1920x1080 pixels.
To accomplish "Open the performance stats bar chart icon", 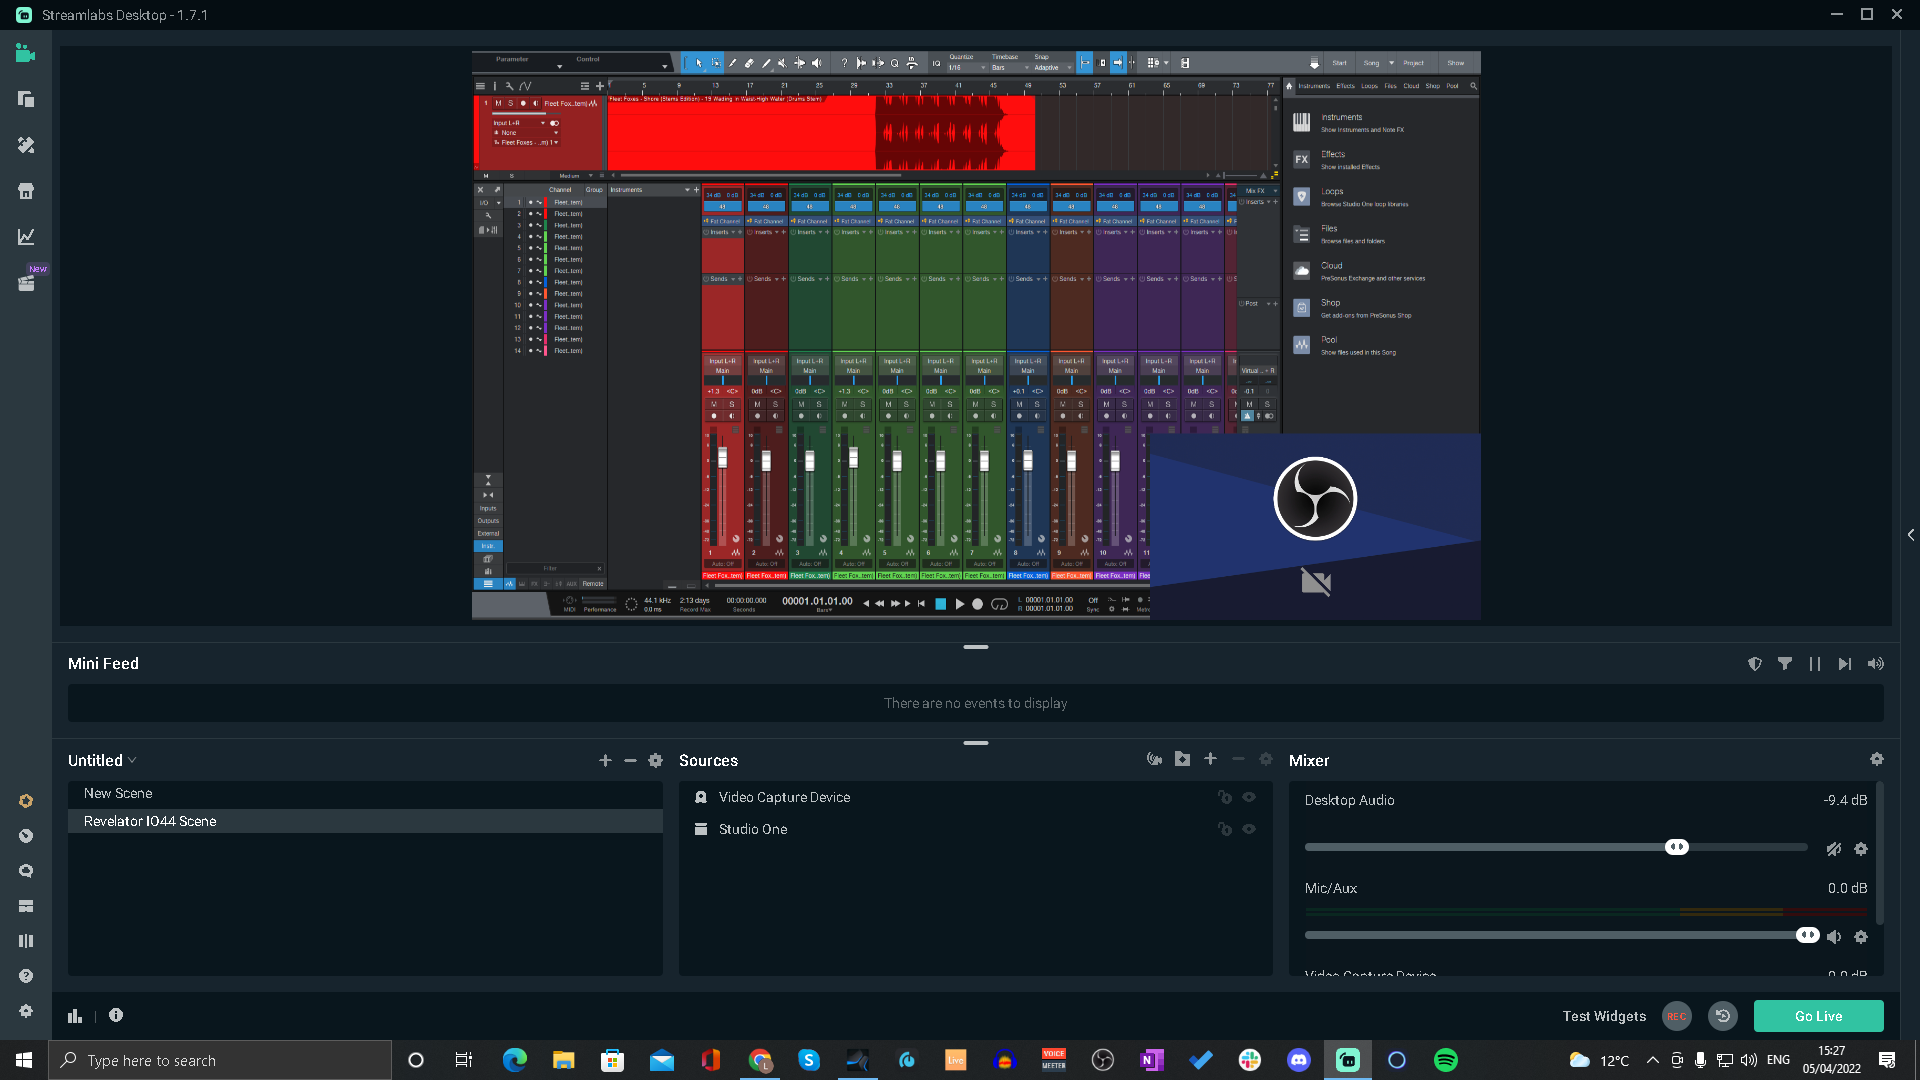I will click(75, 1015).
